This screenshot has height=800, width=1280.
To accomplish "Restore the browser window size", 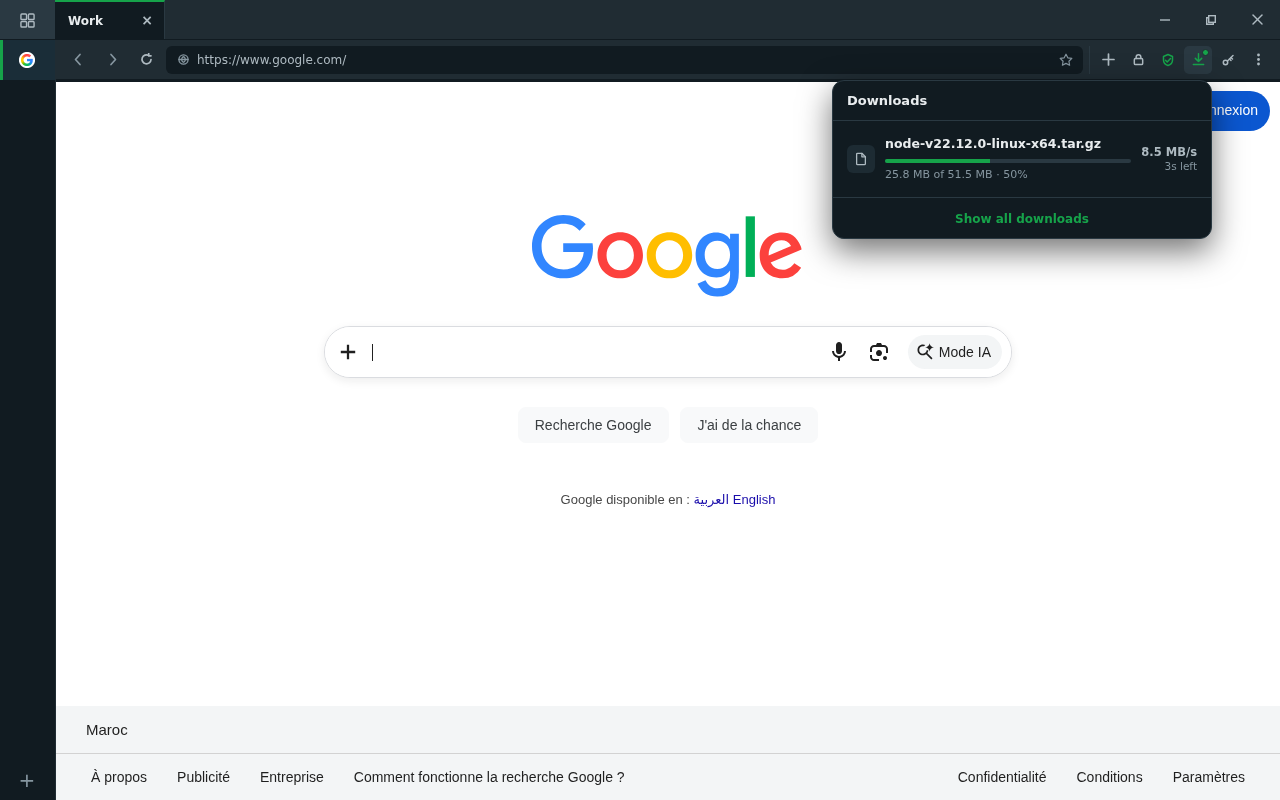I will (1211, 20).
